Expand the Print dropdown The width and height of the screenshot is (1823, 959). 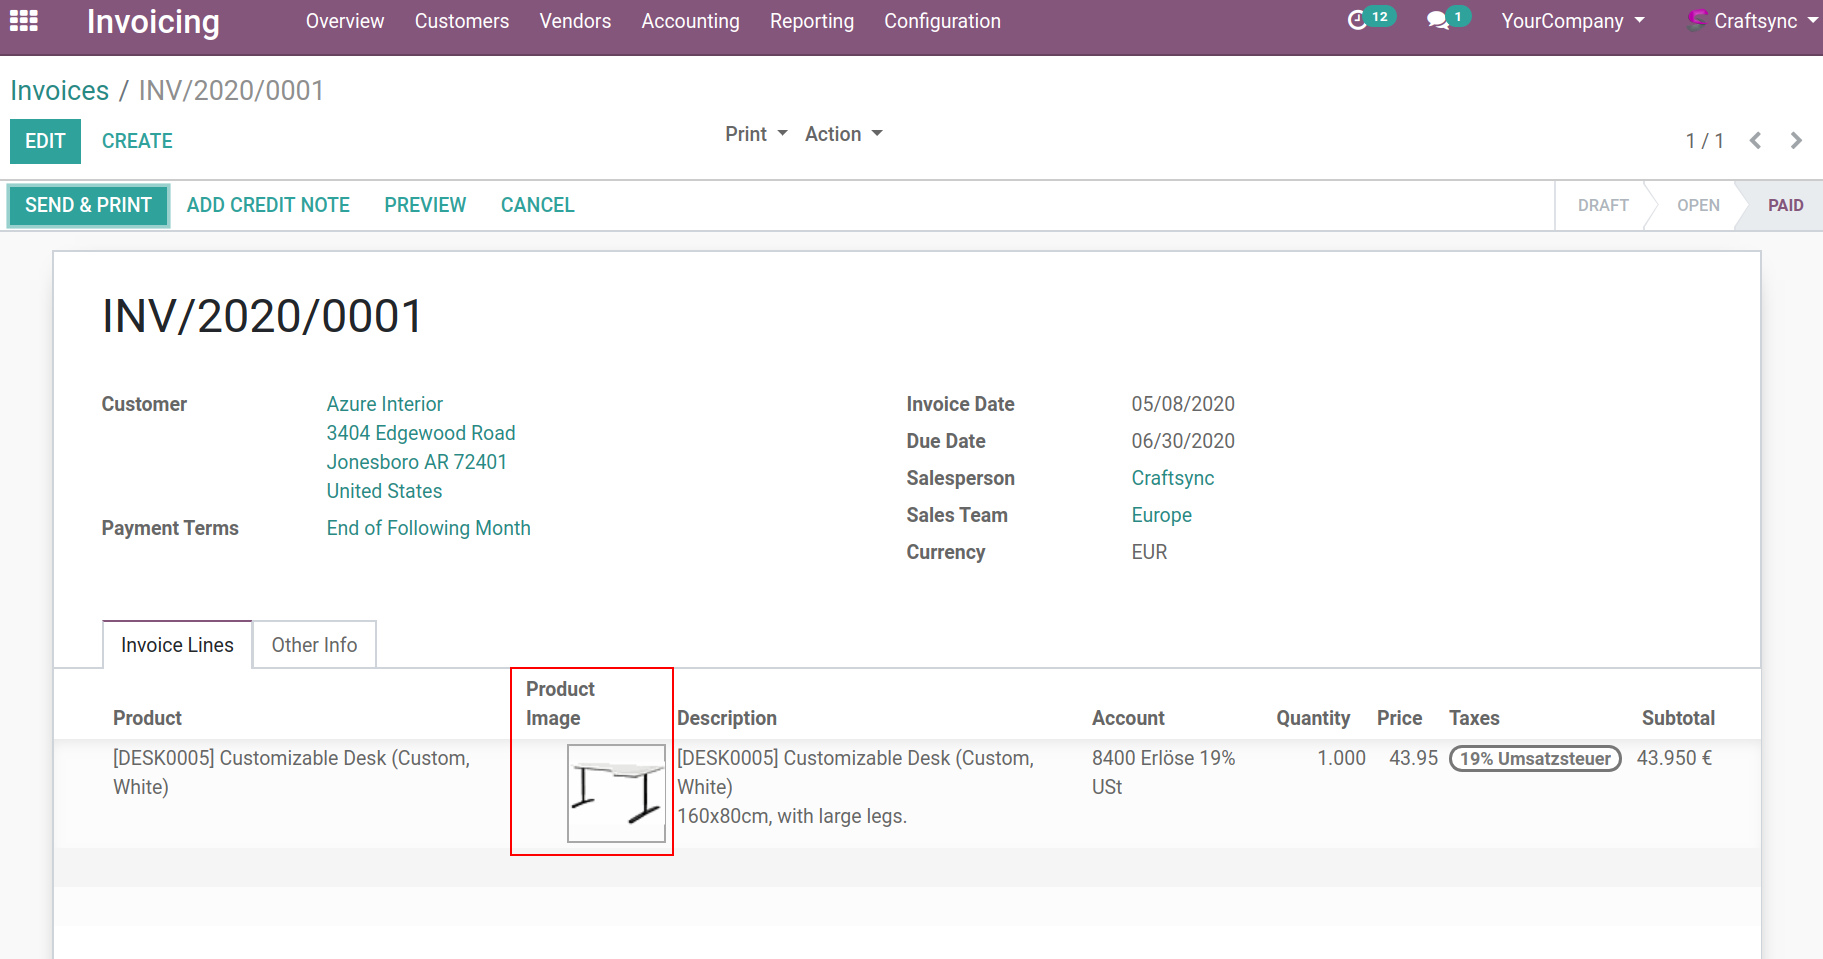tap(756, 134)
